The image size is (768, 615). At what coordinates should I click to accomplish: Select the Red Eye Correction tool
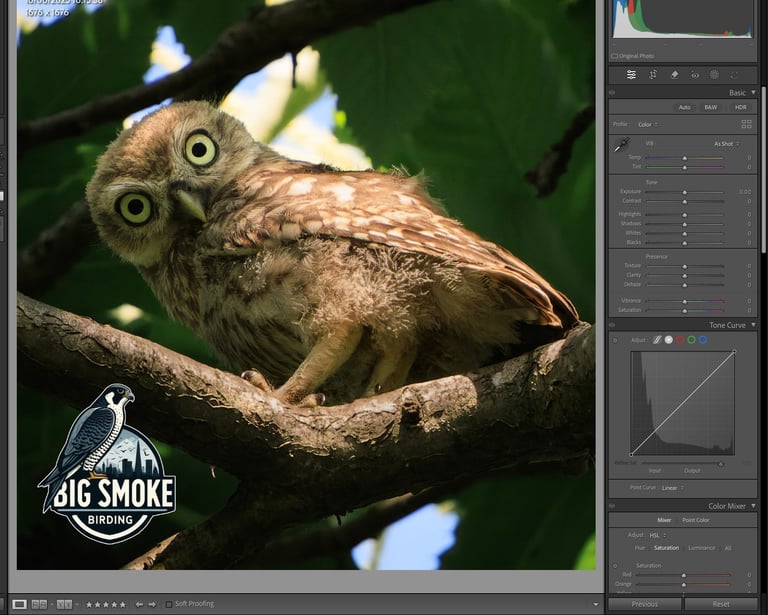[695, 74]
